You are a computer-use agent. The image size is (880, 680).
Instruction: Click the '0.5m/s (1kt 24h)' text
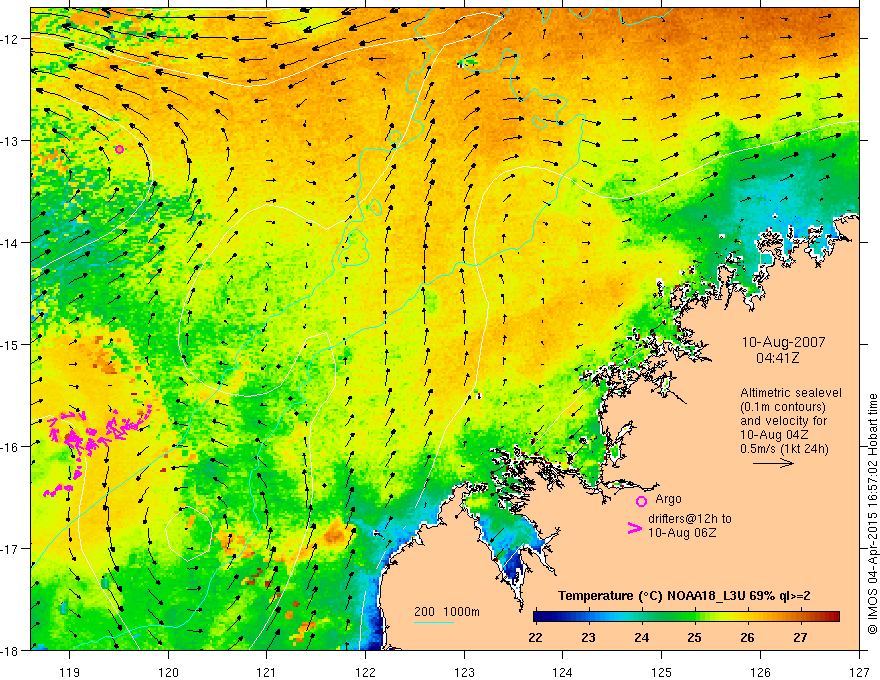coord(784,449)
